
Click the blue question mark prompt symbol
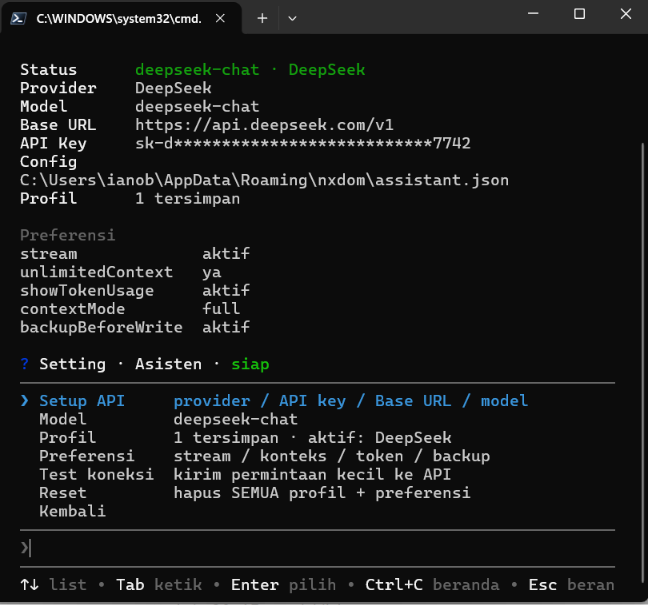[25, 364]
